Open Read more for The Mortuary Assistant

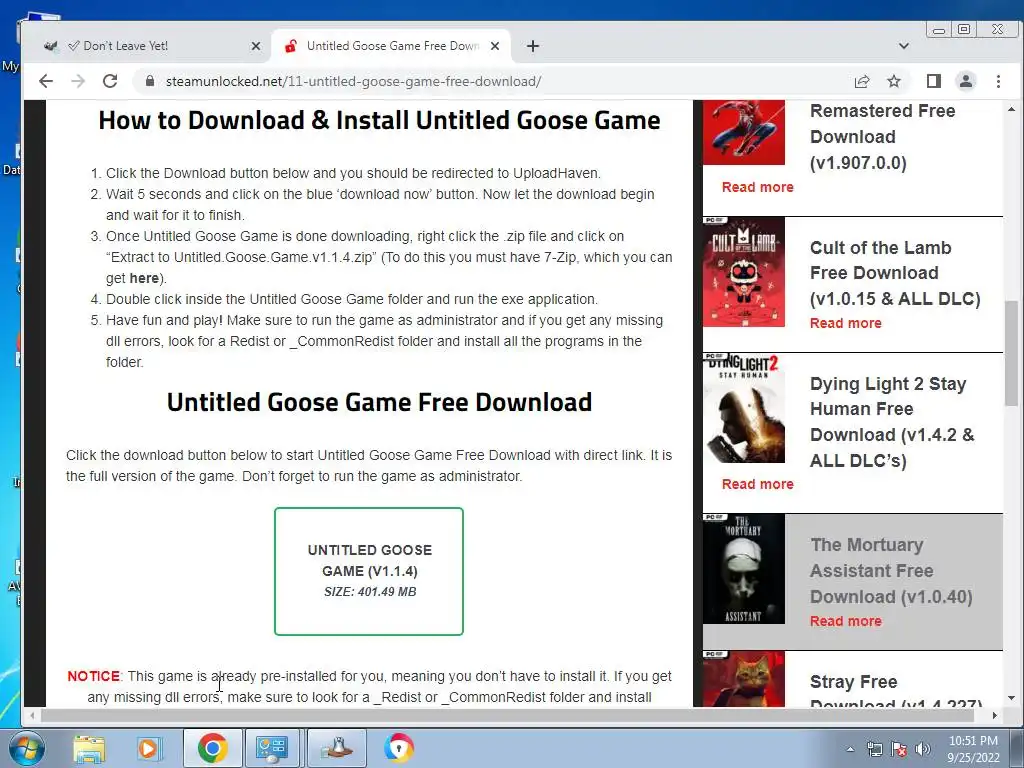click(846, 621)
